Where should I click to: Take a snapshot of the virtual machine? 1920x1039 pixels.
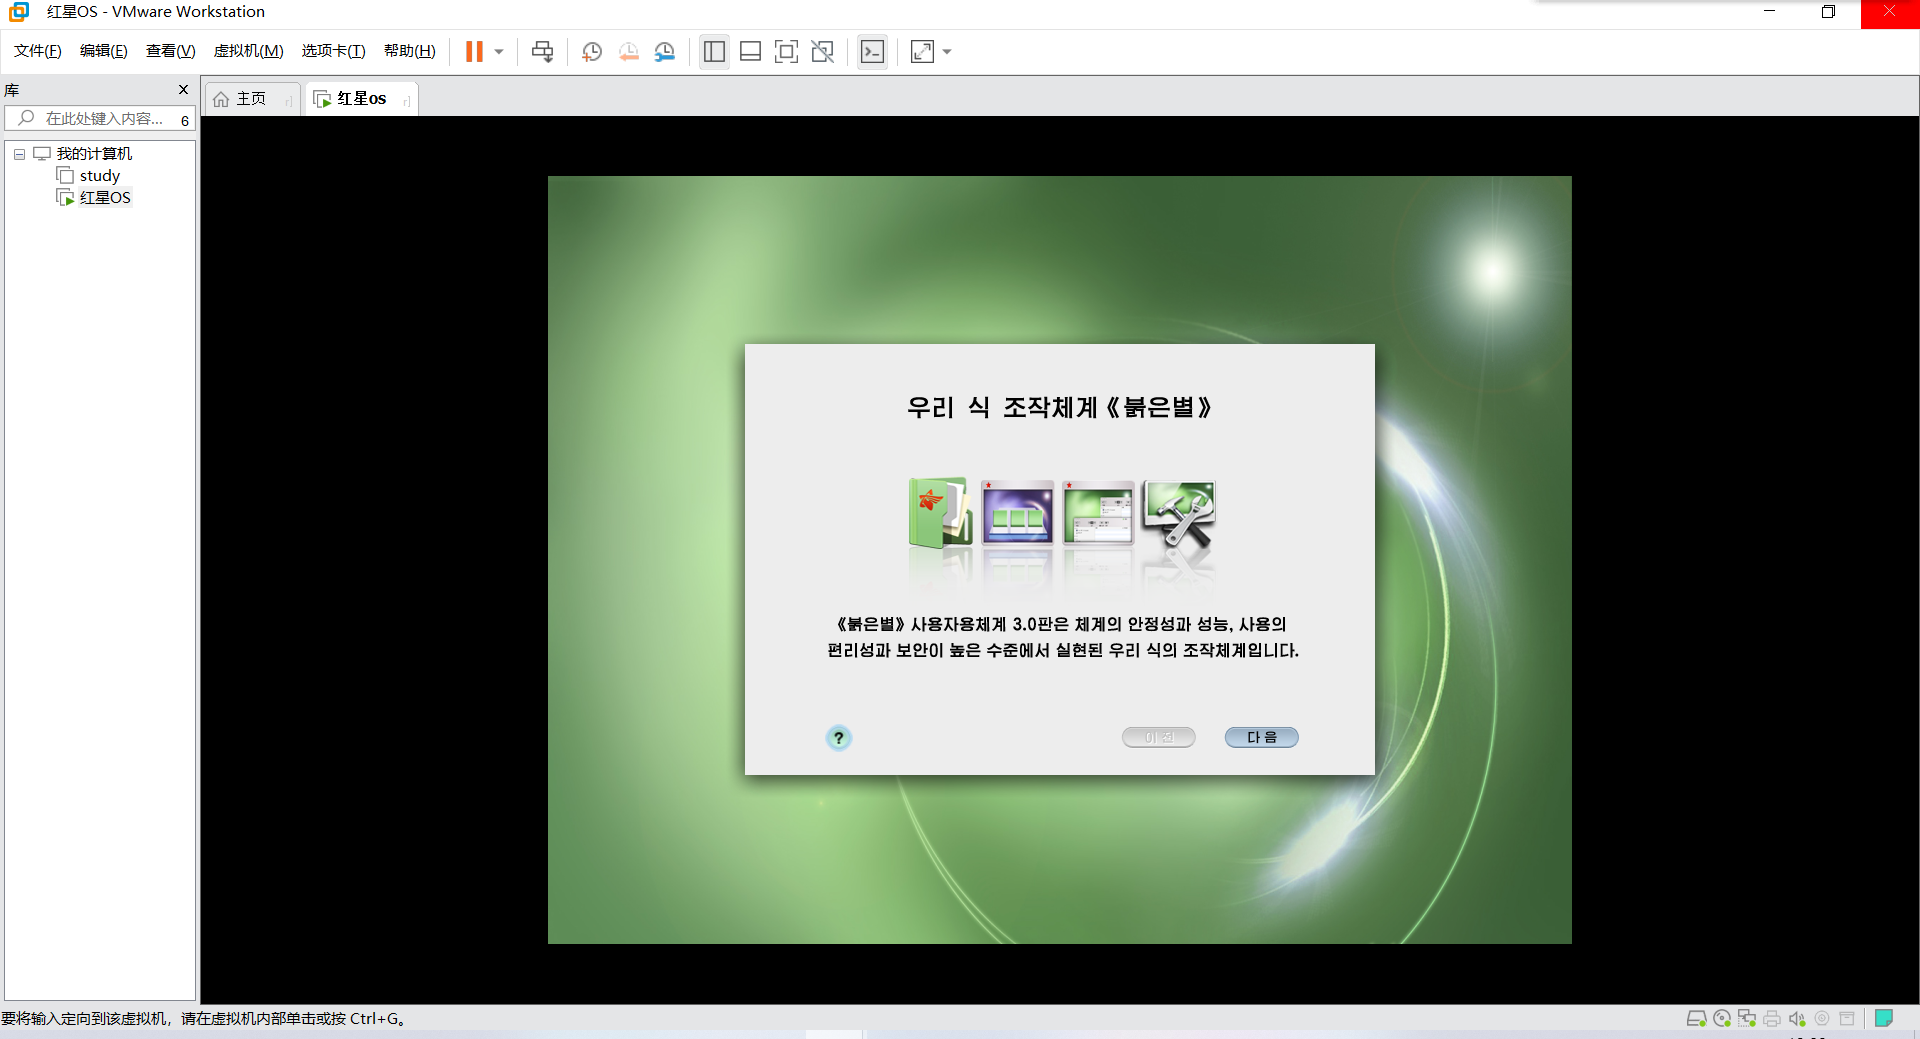point(592,52)
